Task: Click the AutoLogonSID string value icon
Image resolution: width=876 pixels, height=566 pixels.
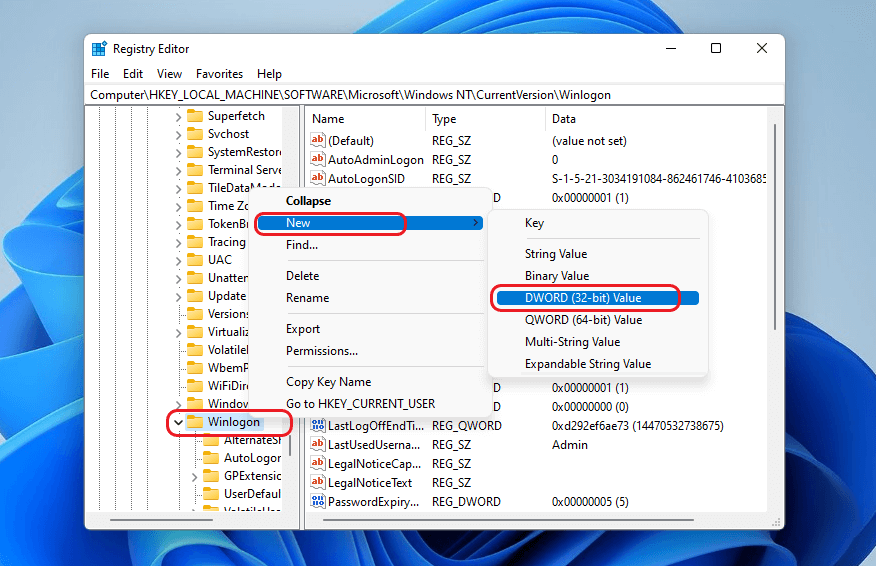Action: click(x=317, y=178)
